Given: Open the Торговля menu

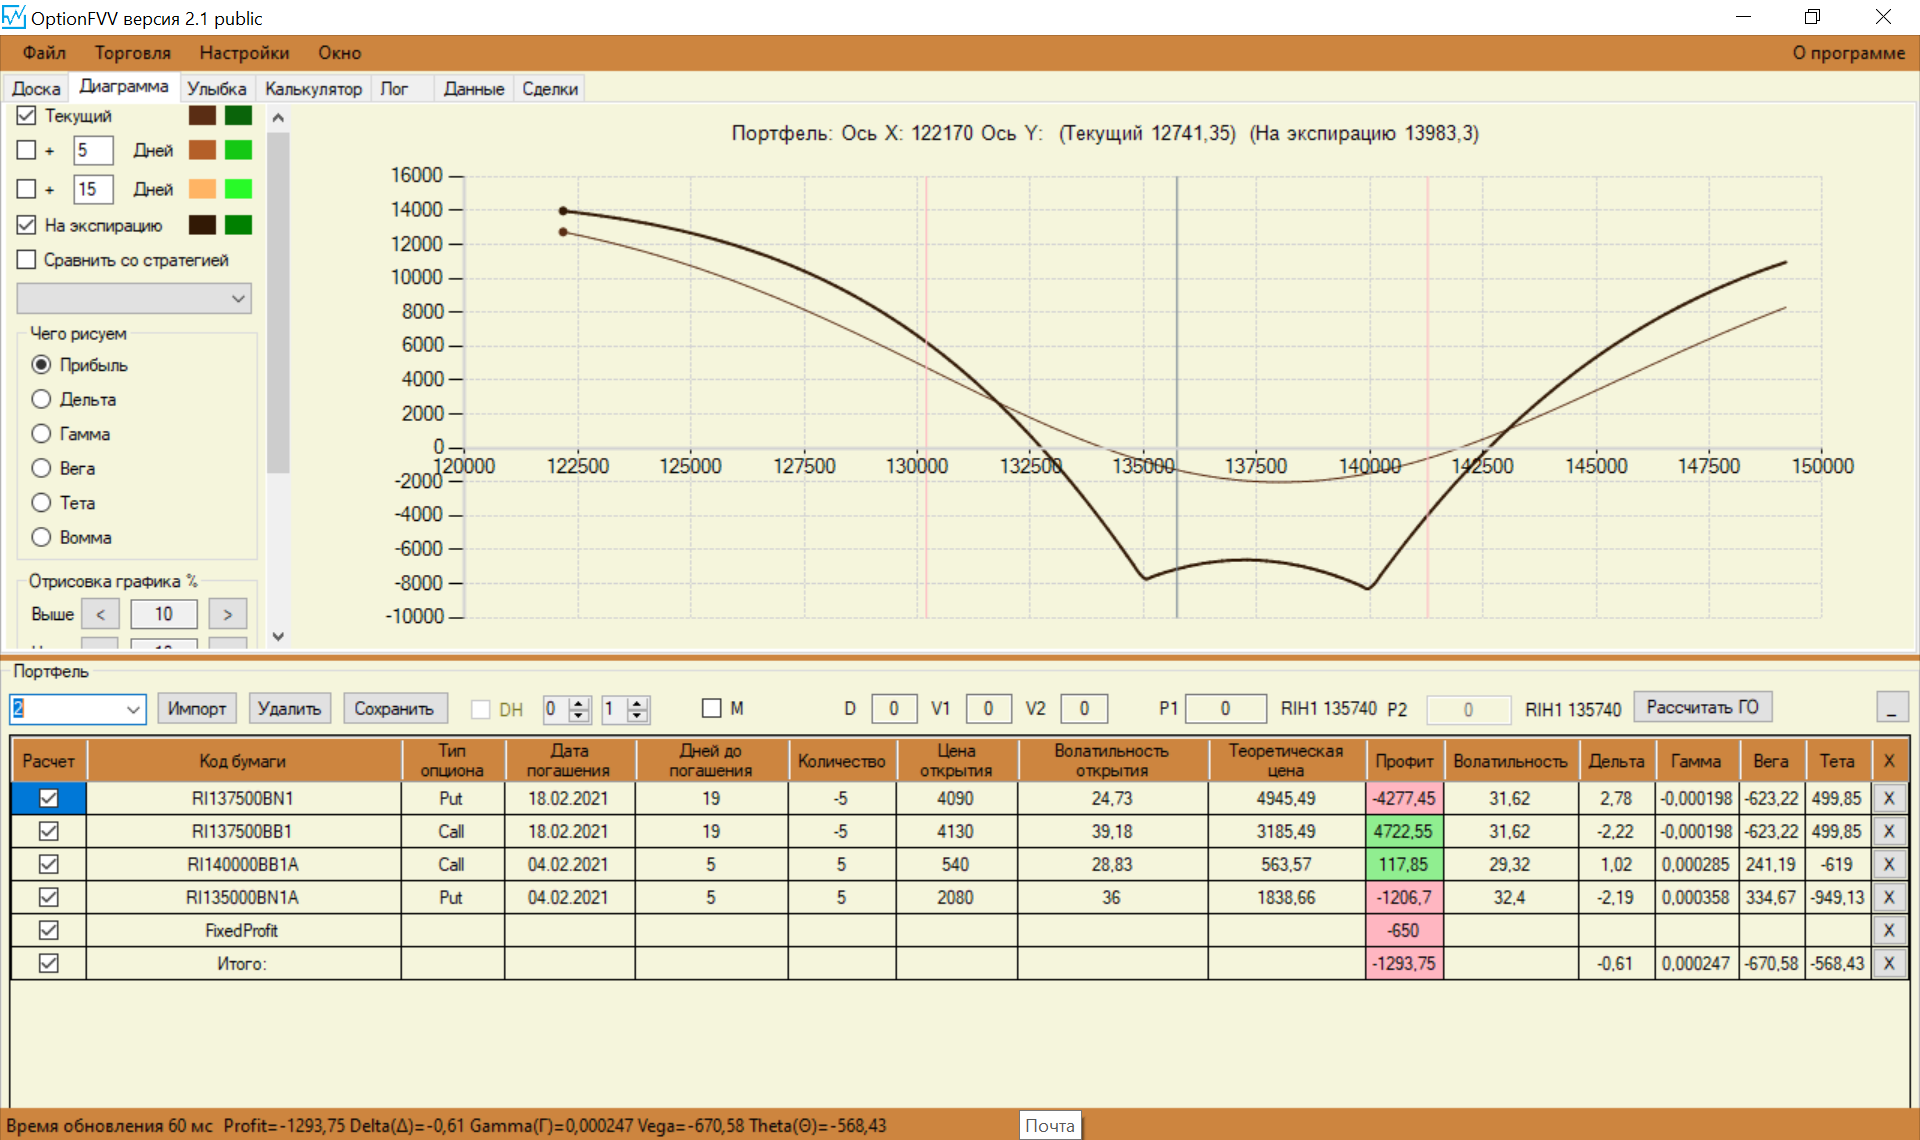Looking at the screenshot, I should [132, 53].
